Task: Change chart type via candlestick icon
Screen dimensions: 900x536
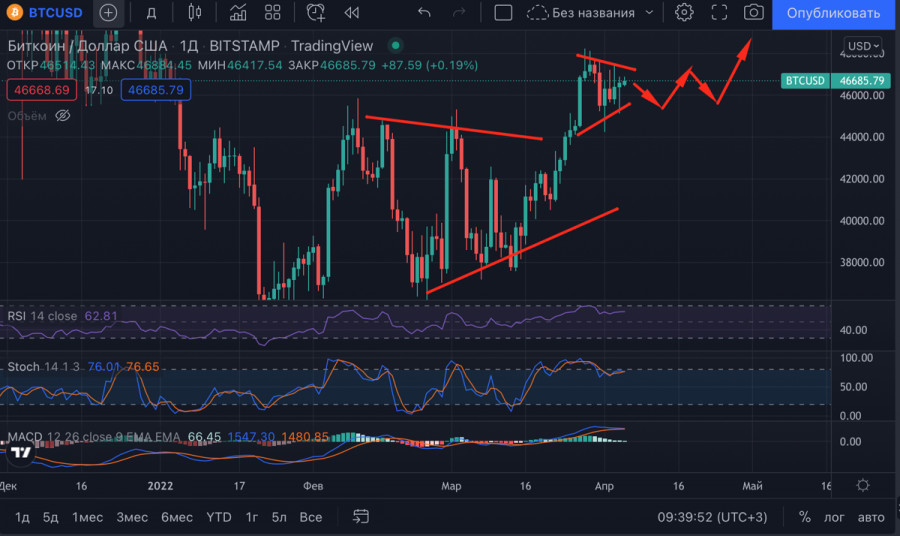Action: coord(195,12)
